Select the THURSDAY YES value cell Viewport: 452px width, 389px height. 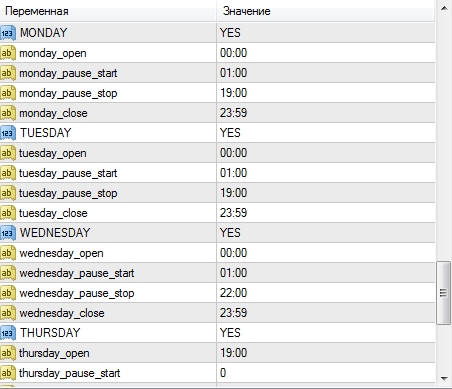[x=326, y=333]
